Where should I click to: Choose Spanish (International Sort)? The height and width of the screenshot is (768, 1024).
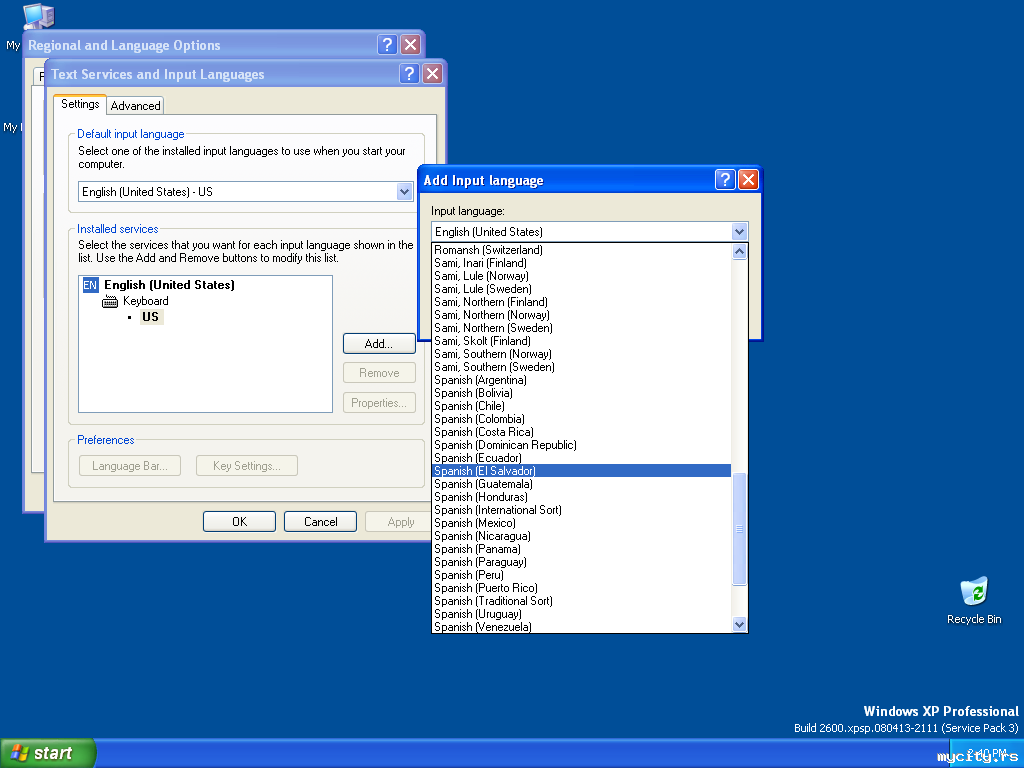point(581,510)
